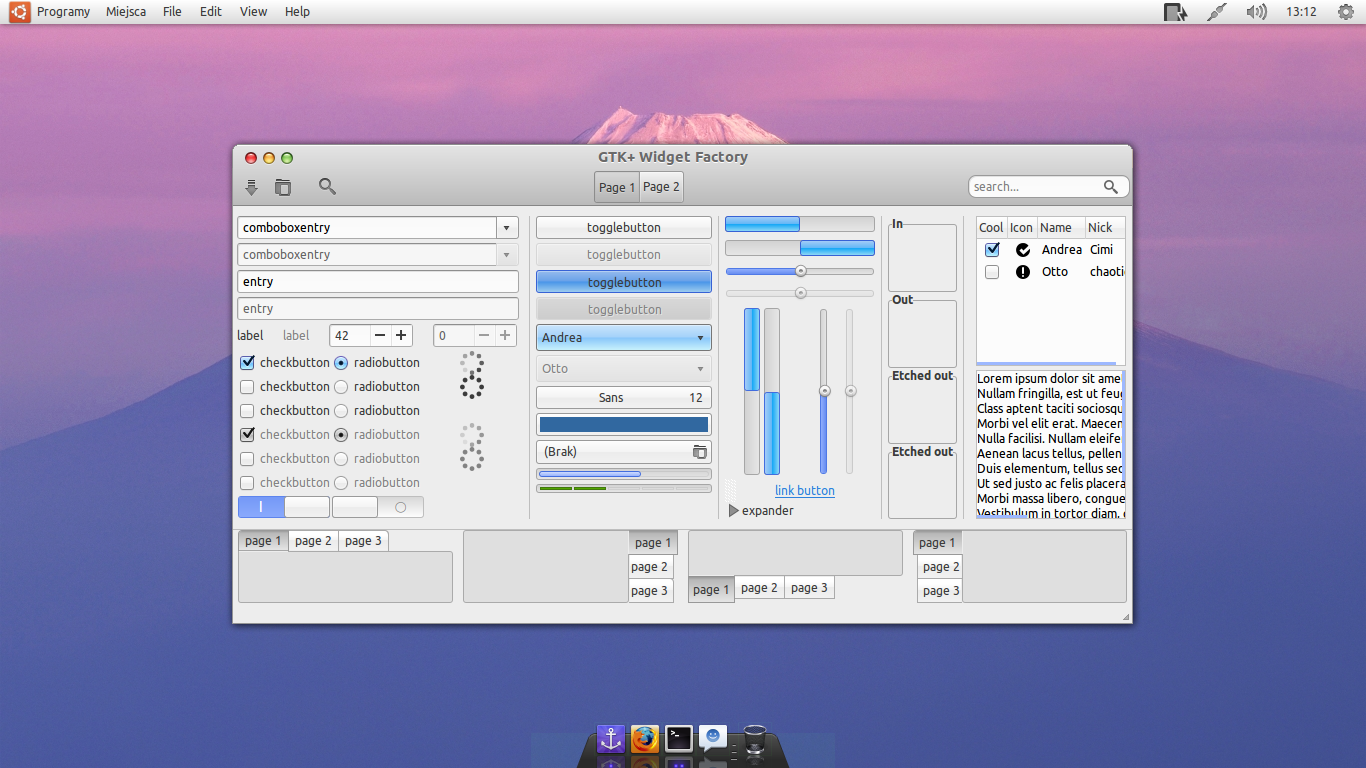
Task: Follow the link button
Action: click(x=805, y=490)
